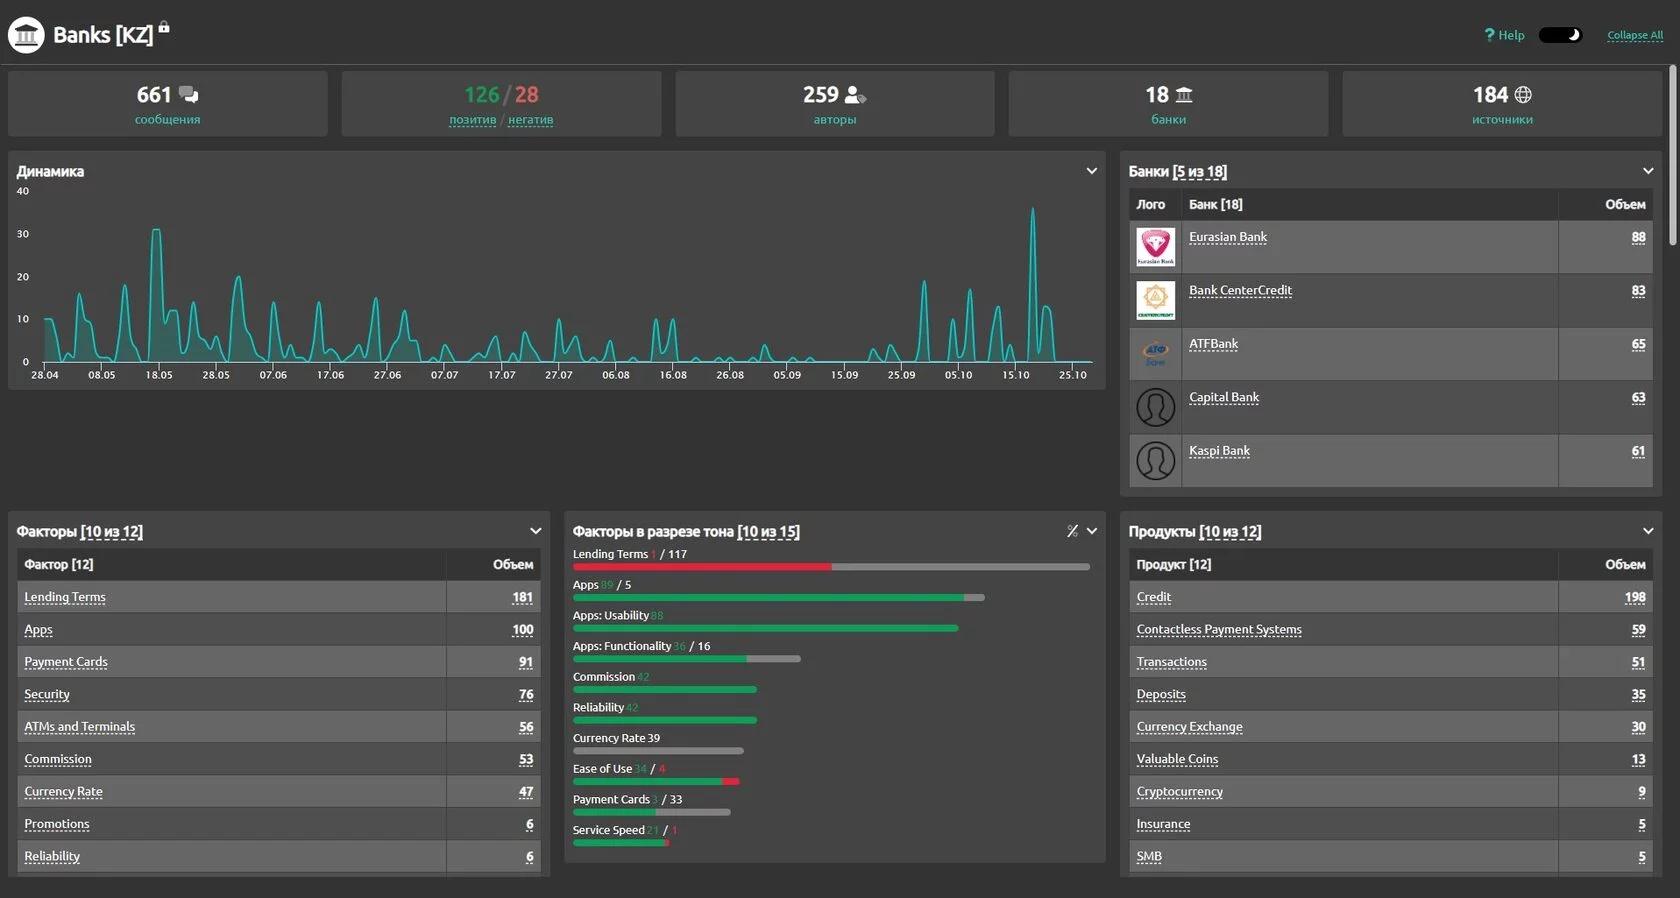Click the Capital Bank placeholder avatar icon
This screenshot has height=898, width=1680.
point(1155,407)
